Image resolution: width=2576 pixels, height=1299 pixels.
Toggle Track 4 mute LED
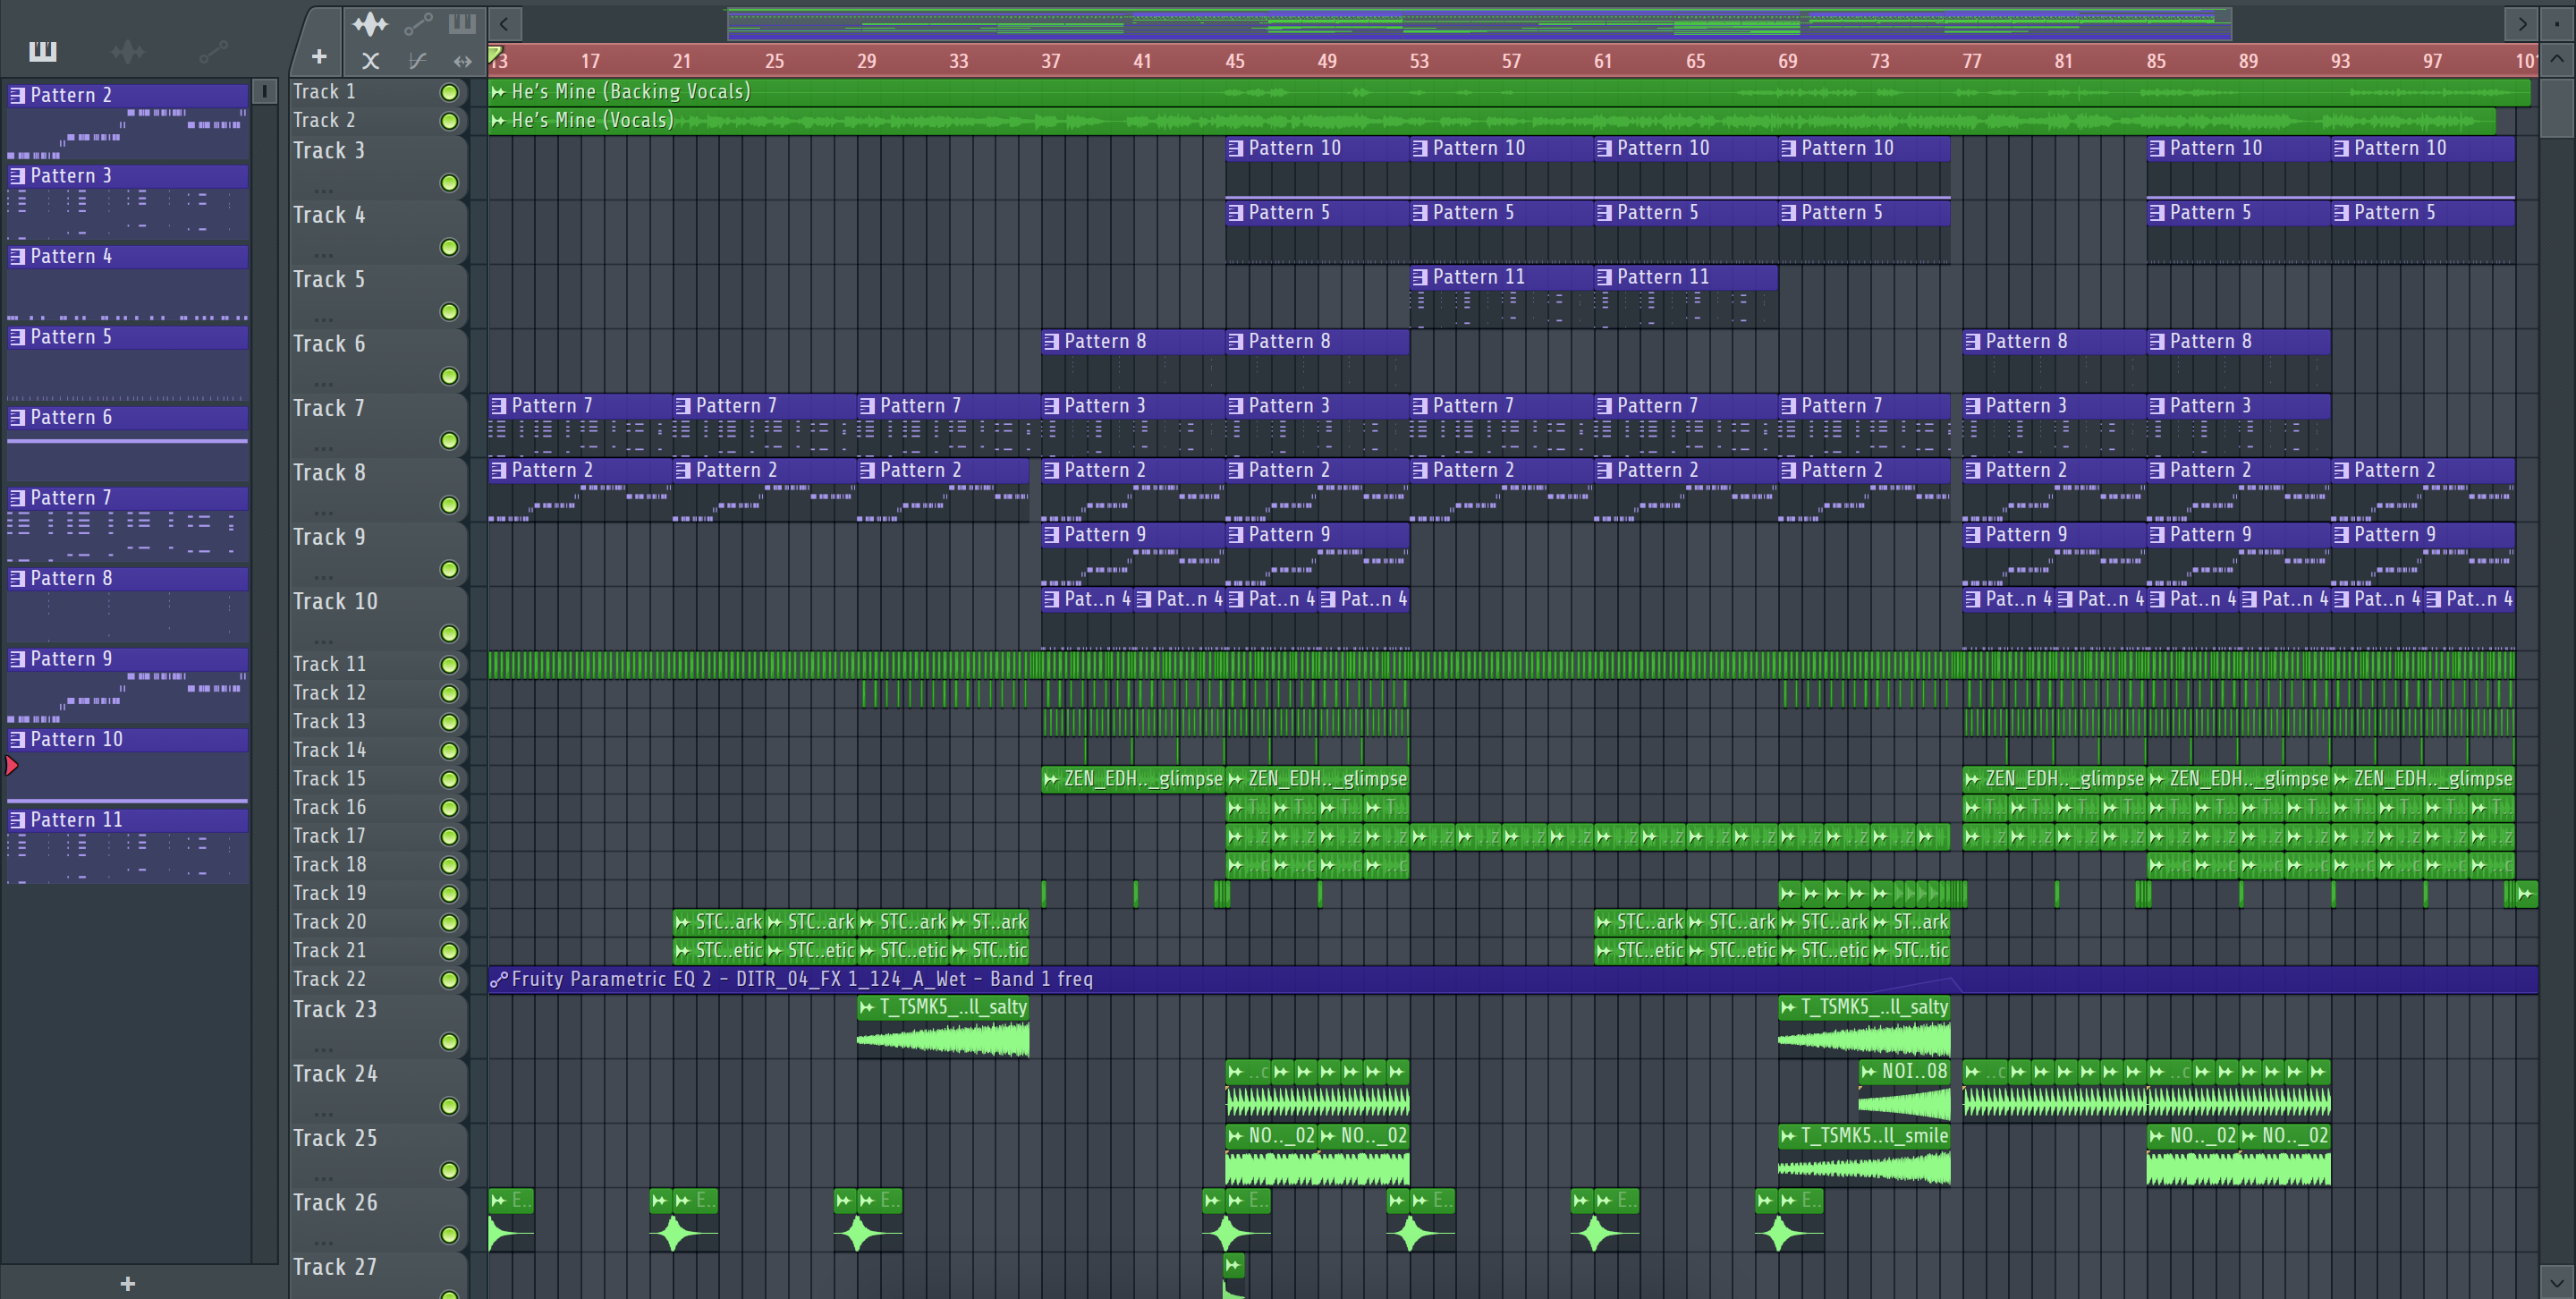click(449, 247)
